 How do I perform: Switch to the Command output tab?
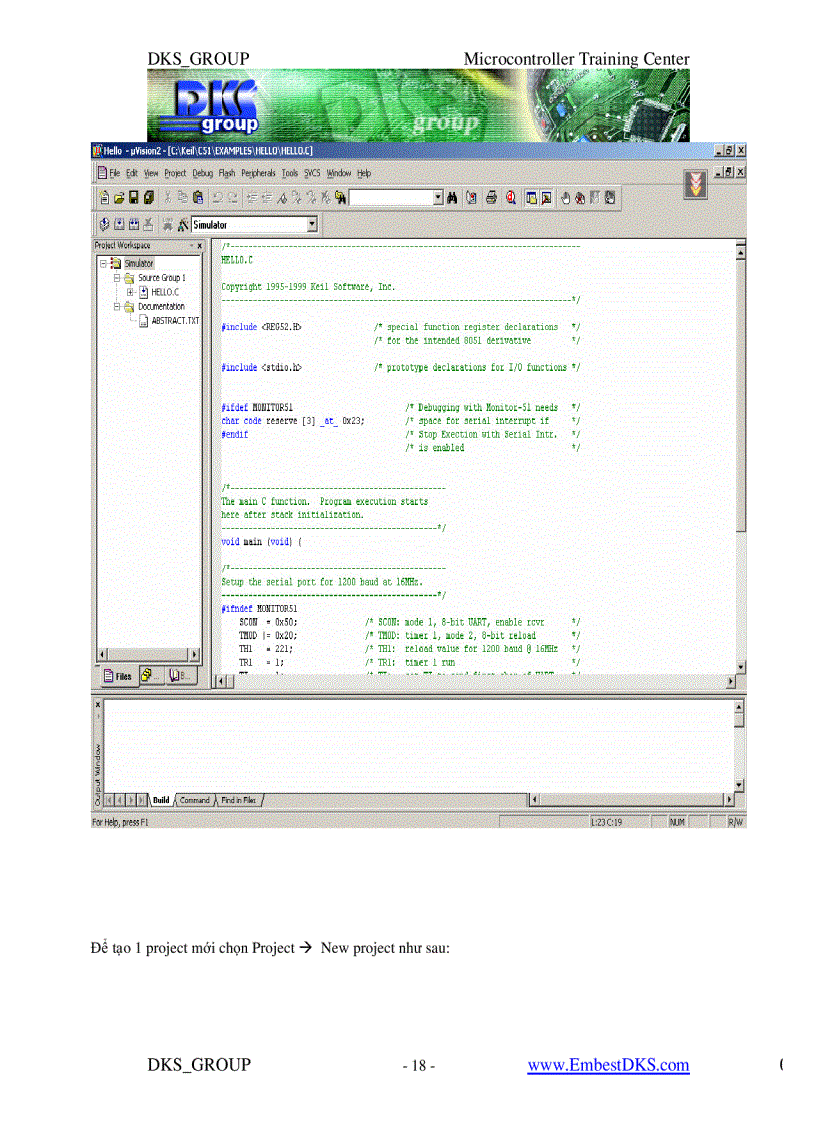point(195,799)
